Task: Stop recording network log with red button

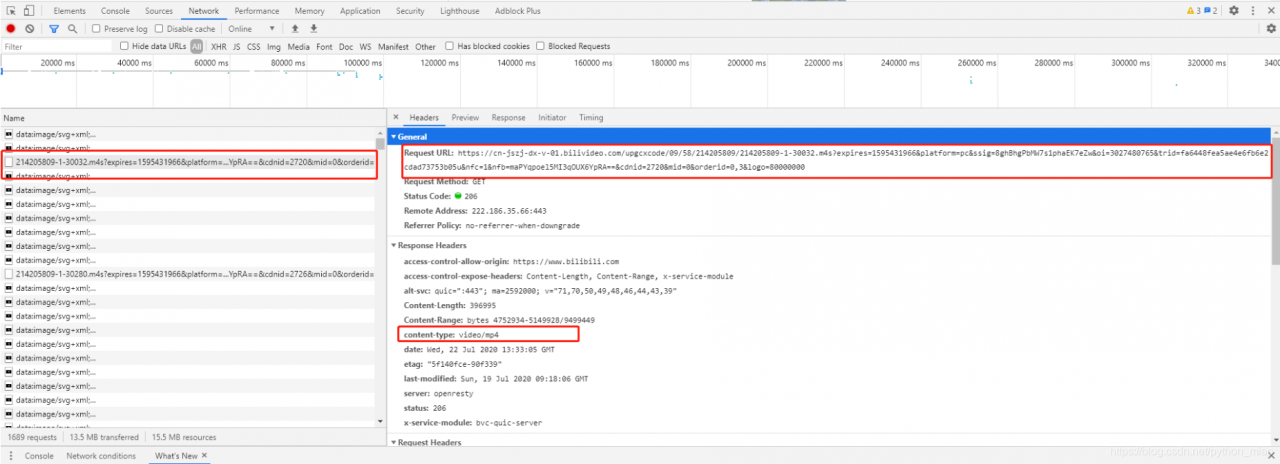Action: (11, 29)
